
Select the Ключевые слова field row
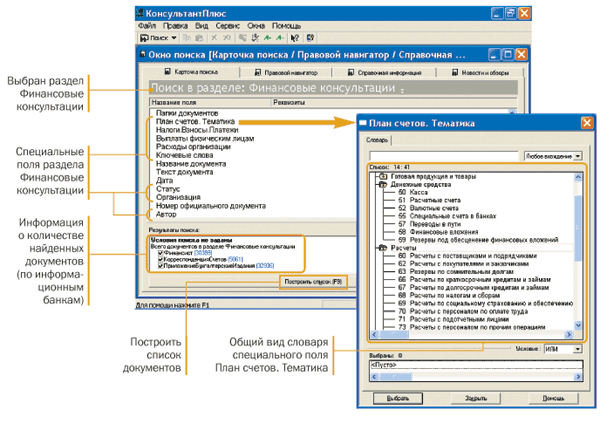(184, 155)
